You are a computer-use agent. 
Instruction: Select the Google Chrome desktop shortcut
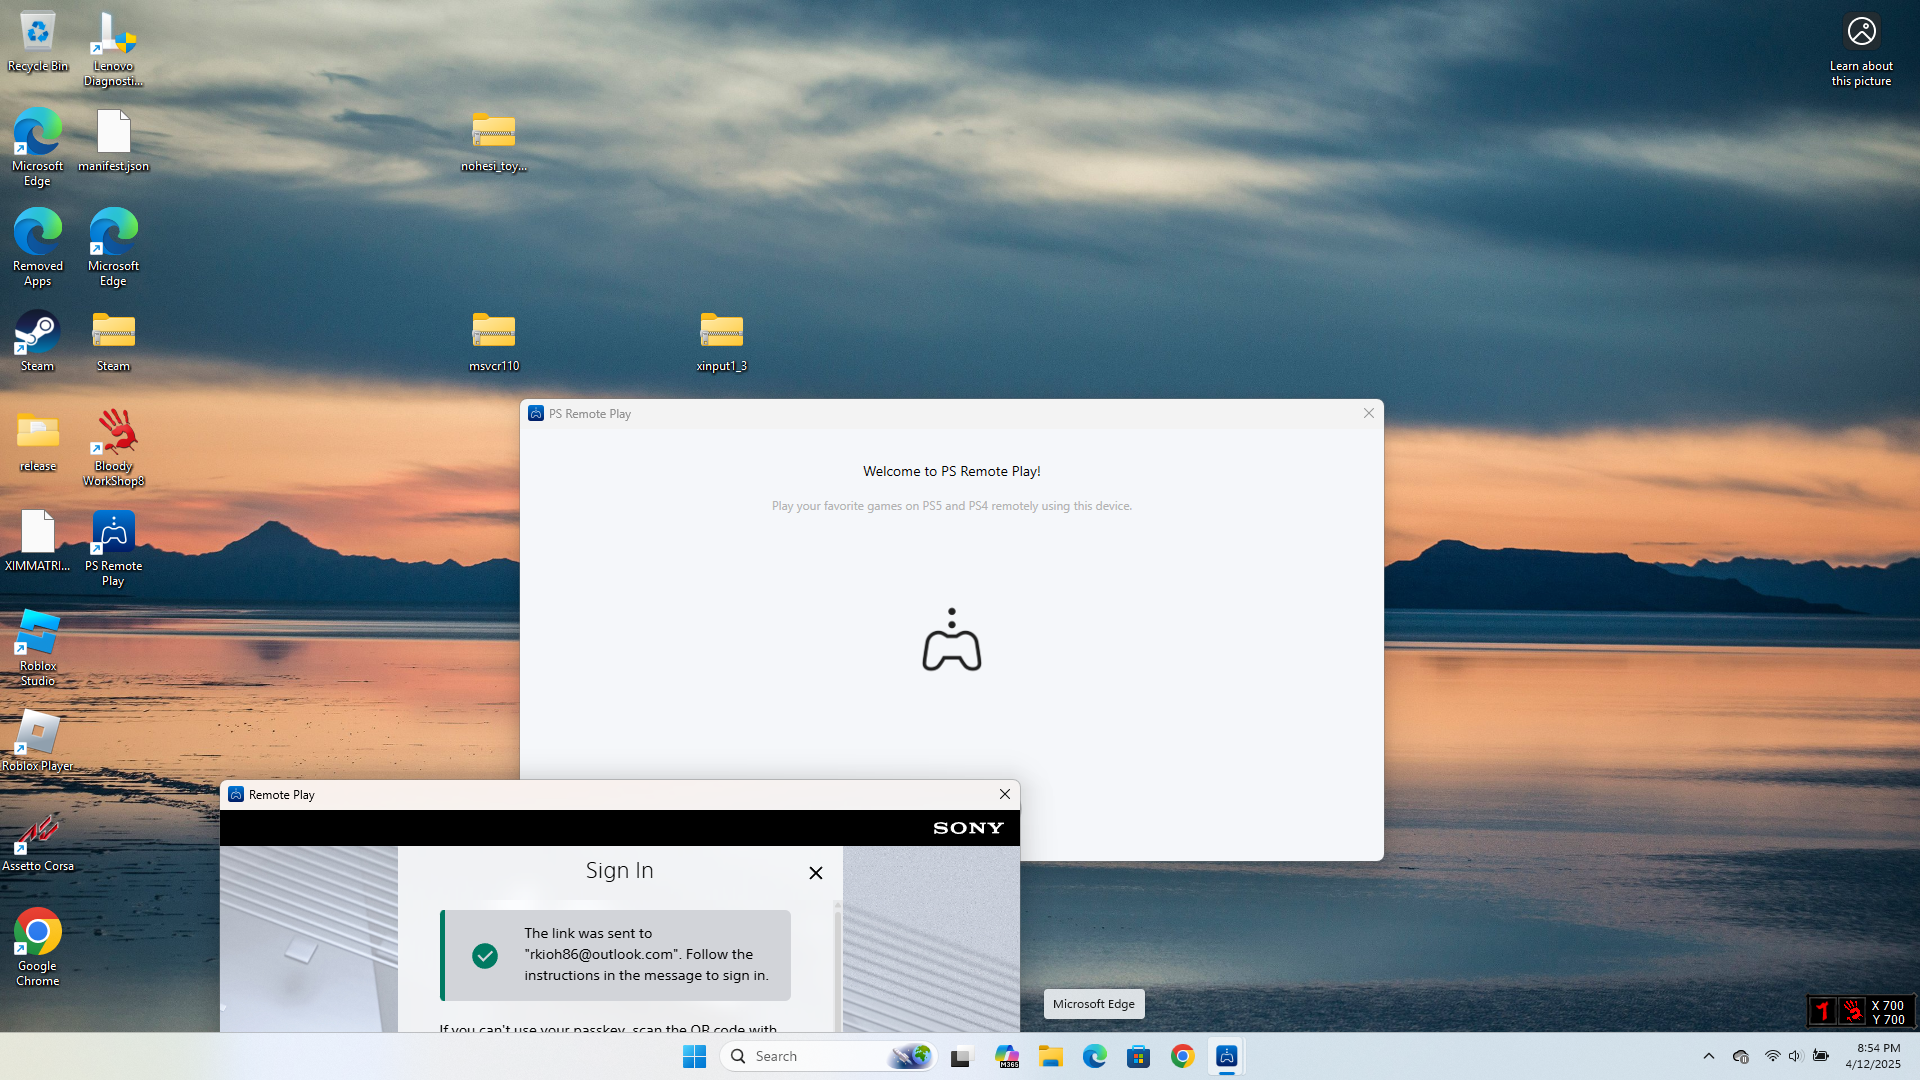(x=38, y=947)
